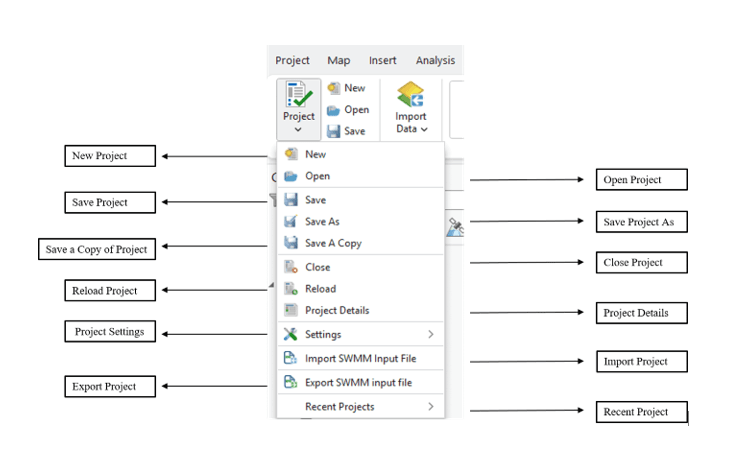Image resolution: width=752 pixels, height=467 pixels.
Task: Click the ribbon Open folder icon
Action: coord(333,110)
